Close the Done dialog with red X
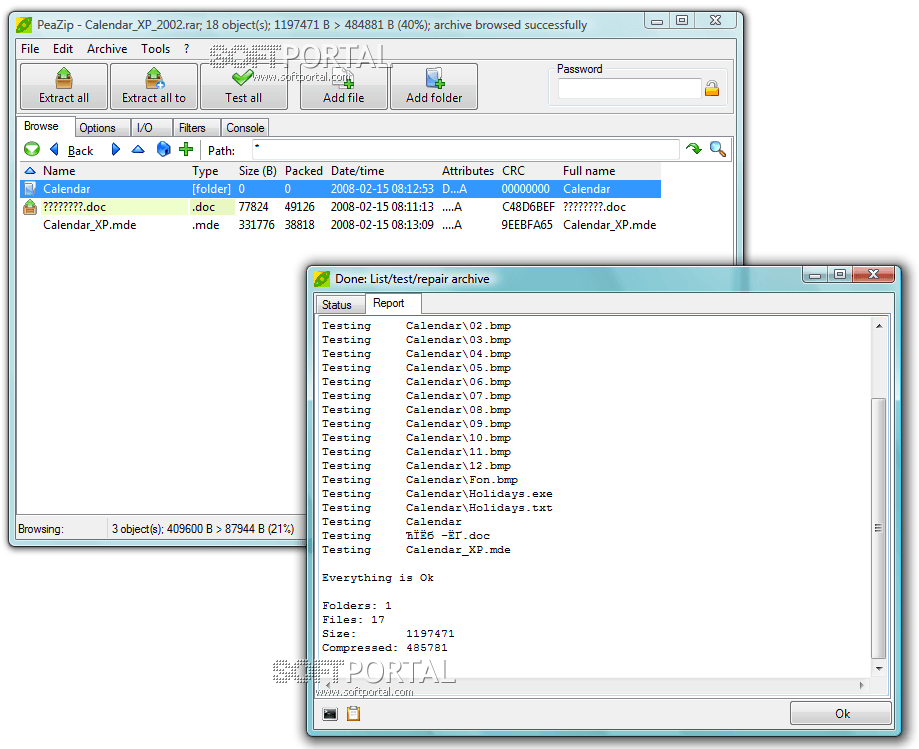 873,274
